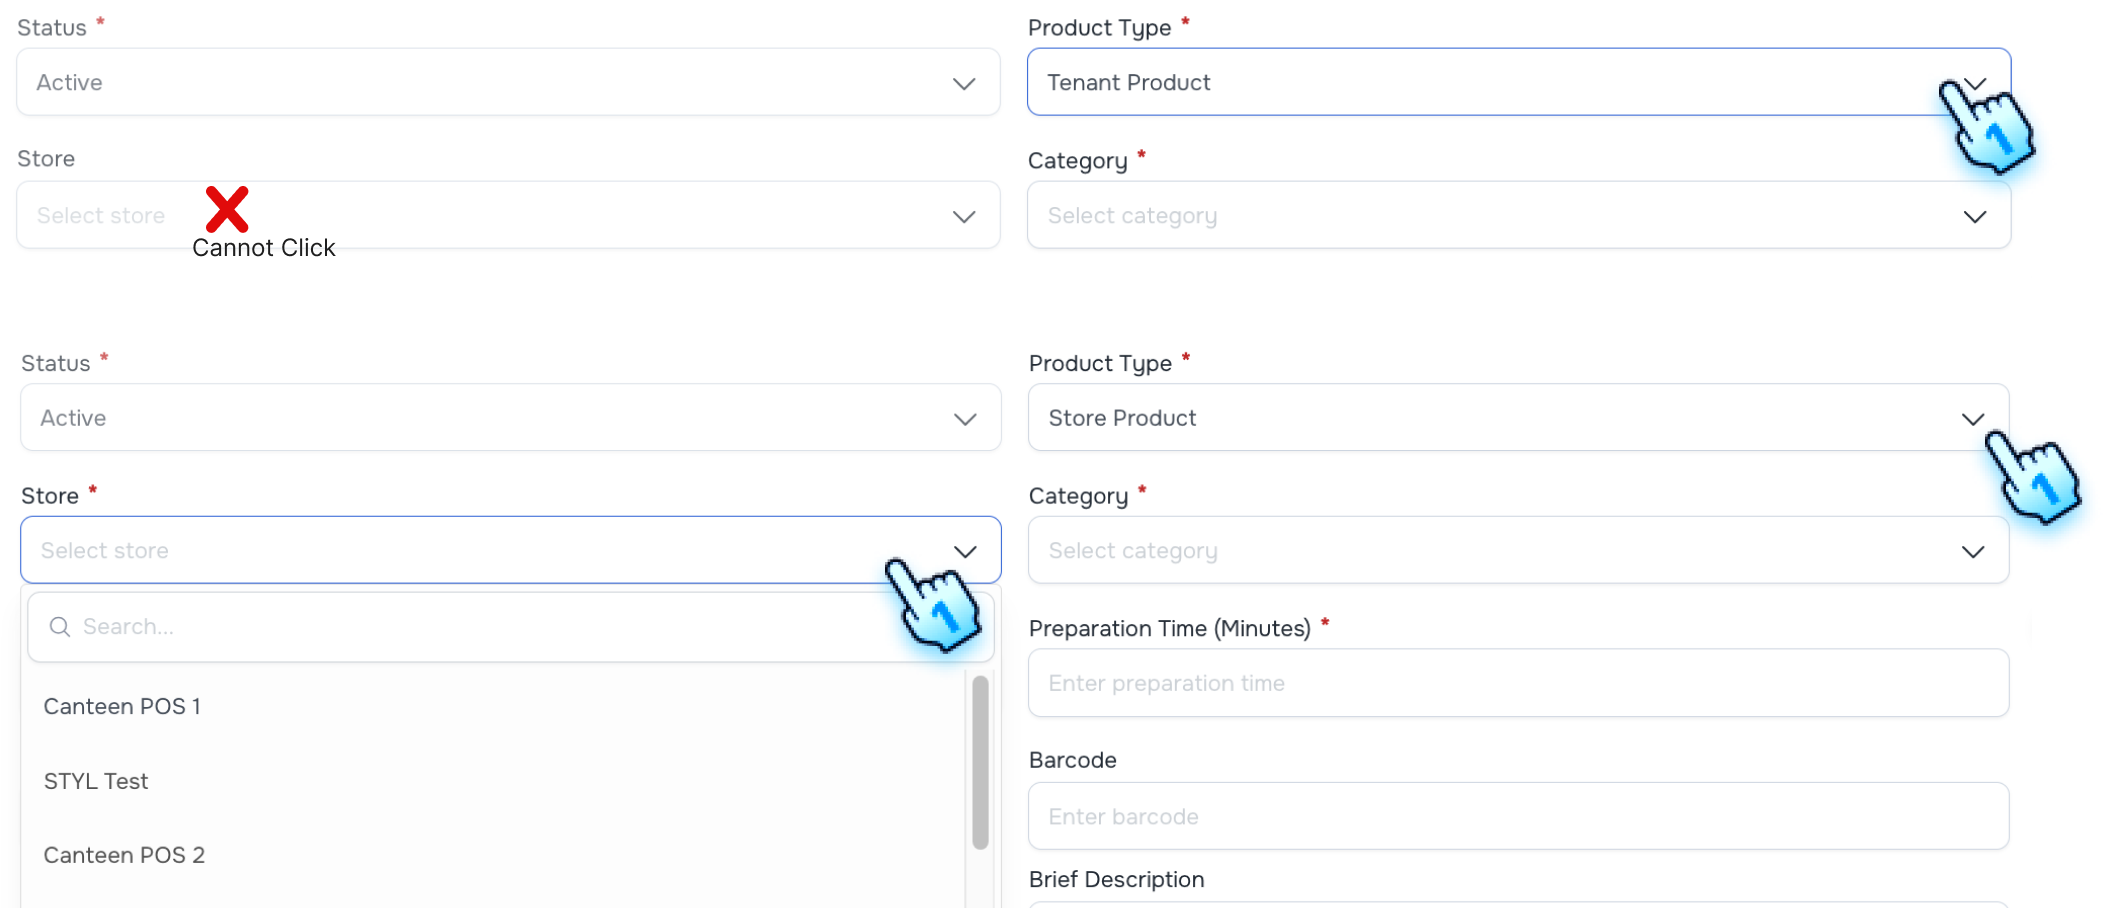Select STYL Test from the store list
The height and width of the screenshot is (908, 2116).
click(96, 781)
